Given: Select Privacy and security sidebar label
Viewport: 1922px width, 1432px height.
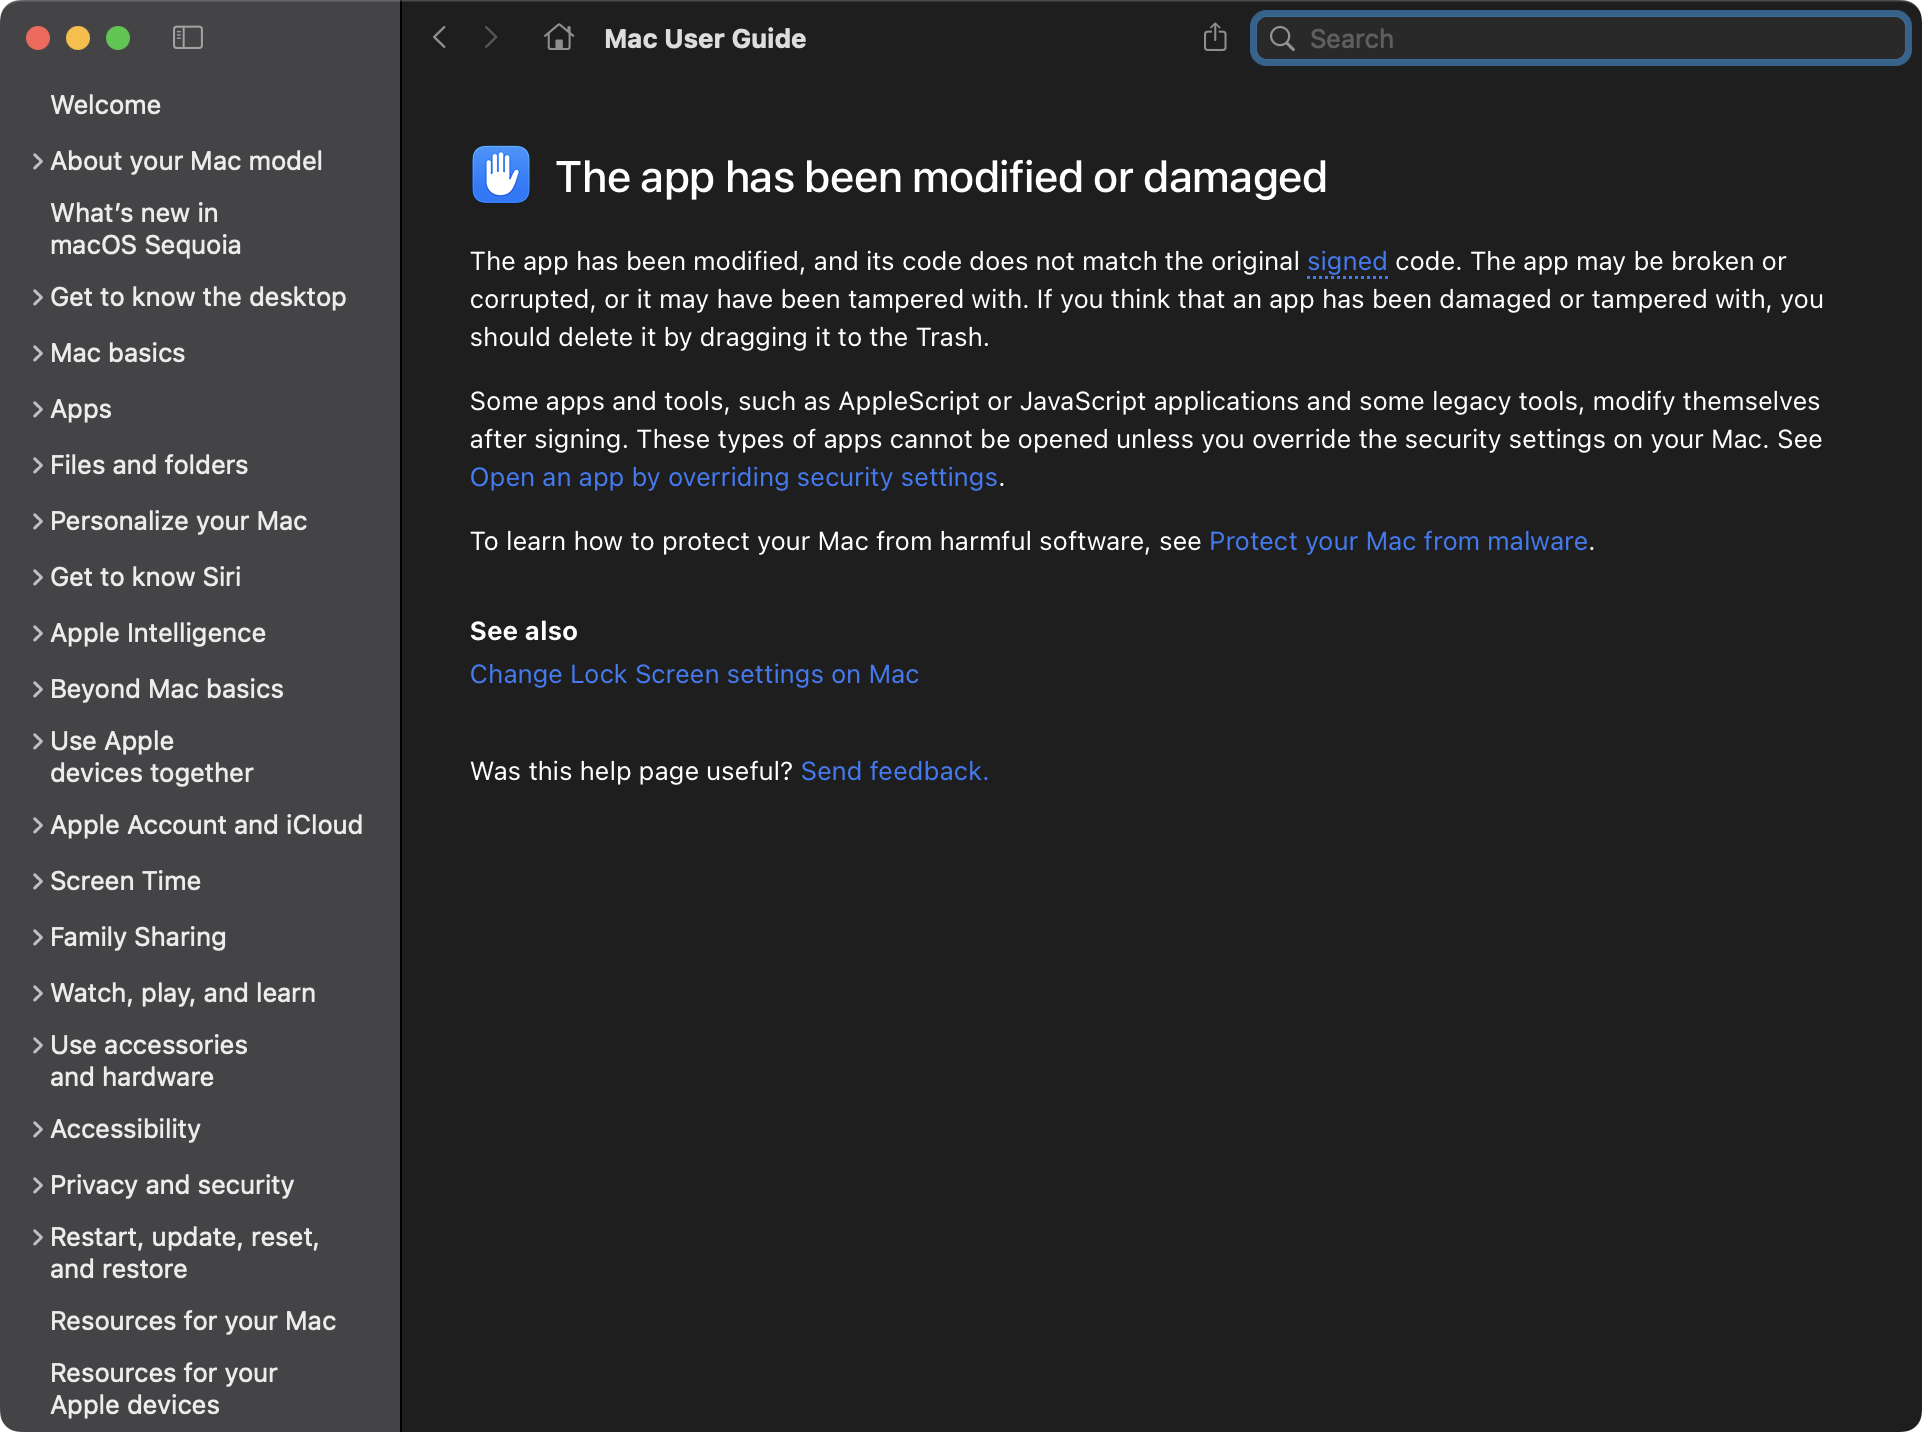Looking at the screenshot, I should (x=172, y=1185).
